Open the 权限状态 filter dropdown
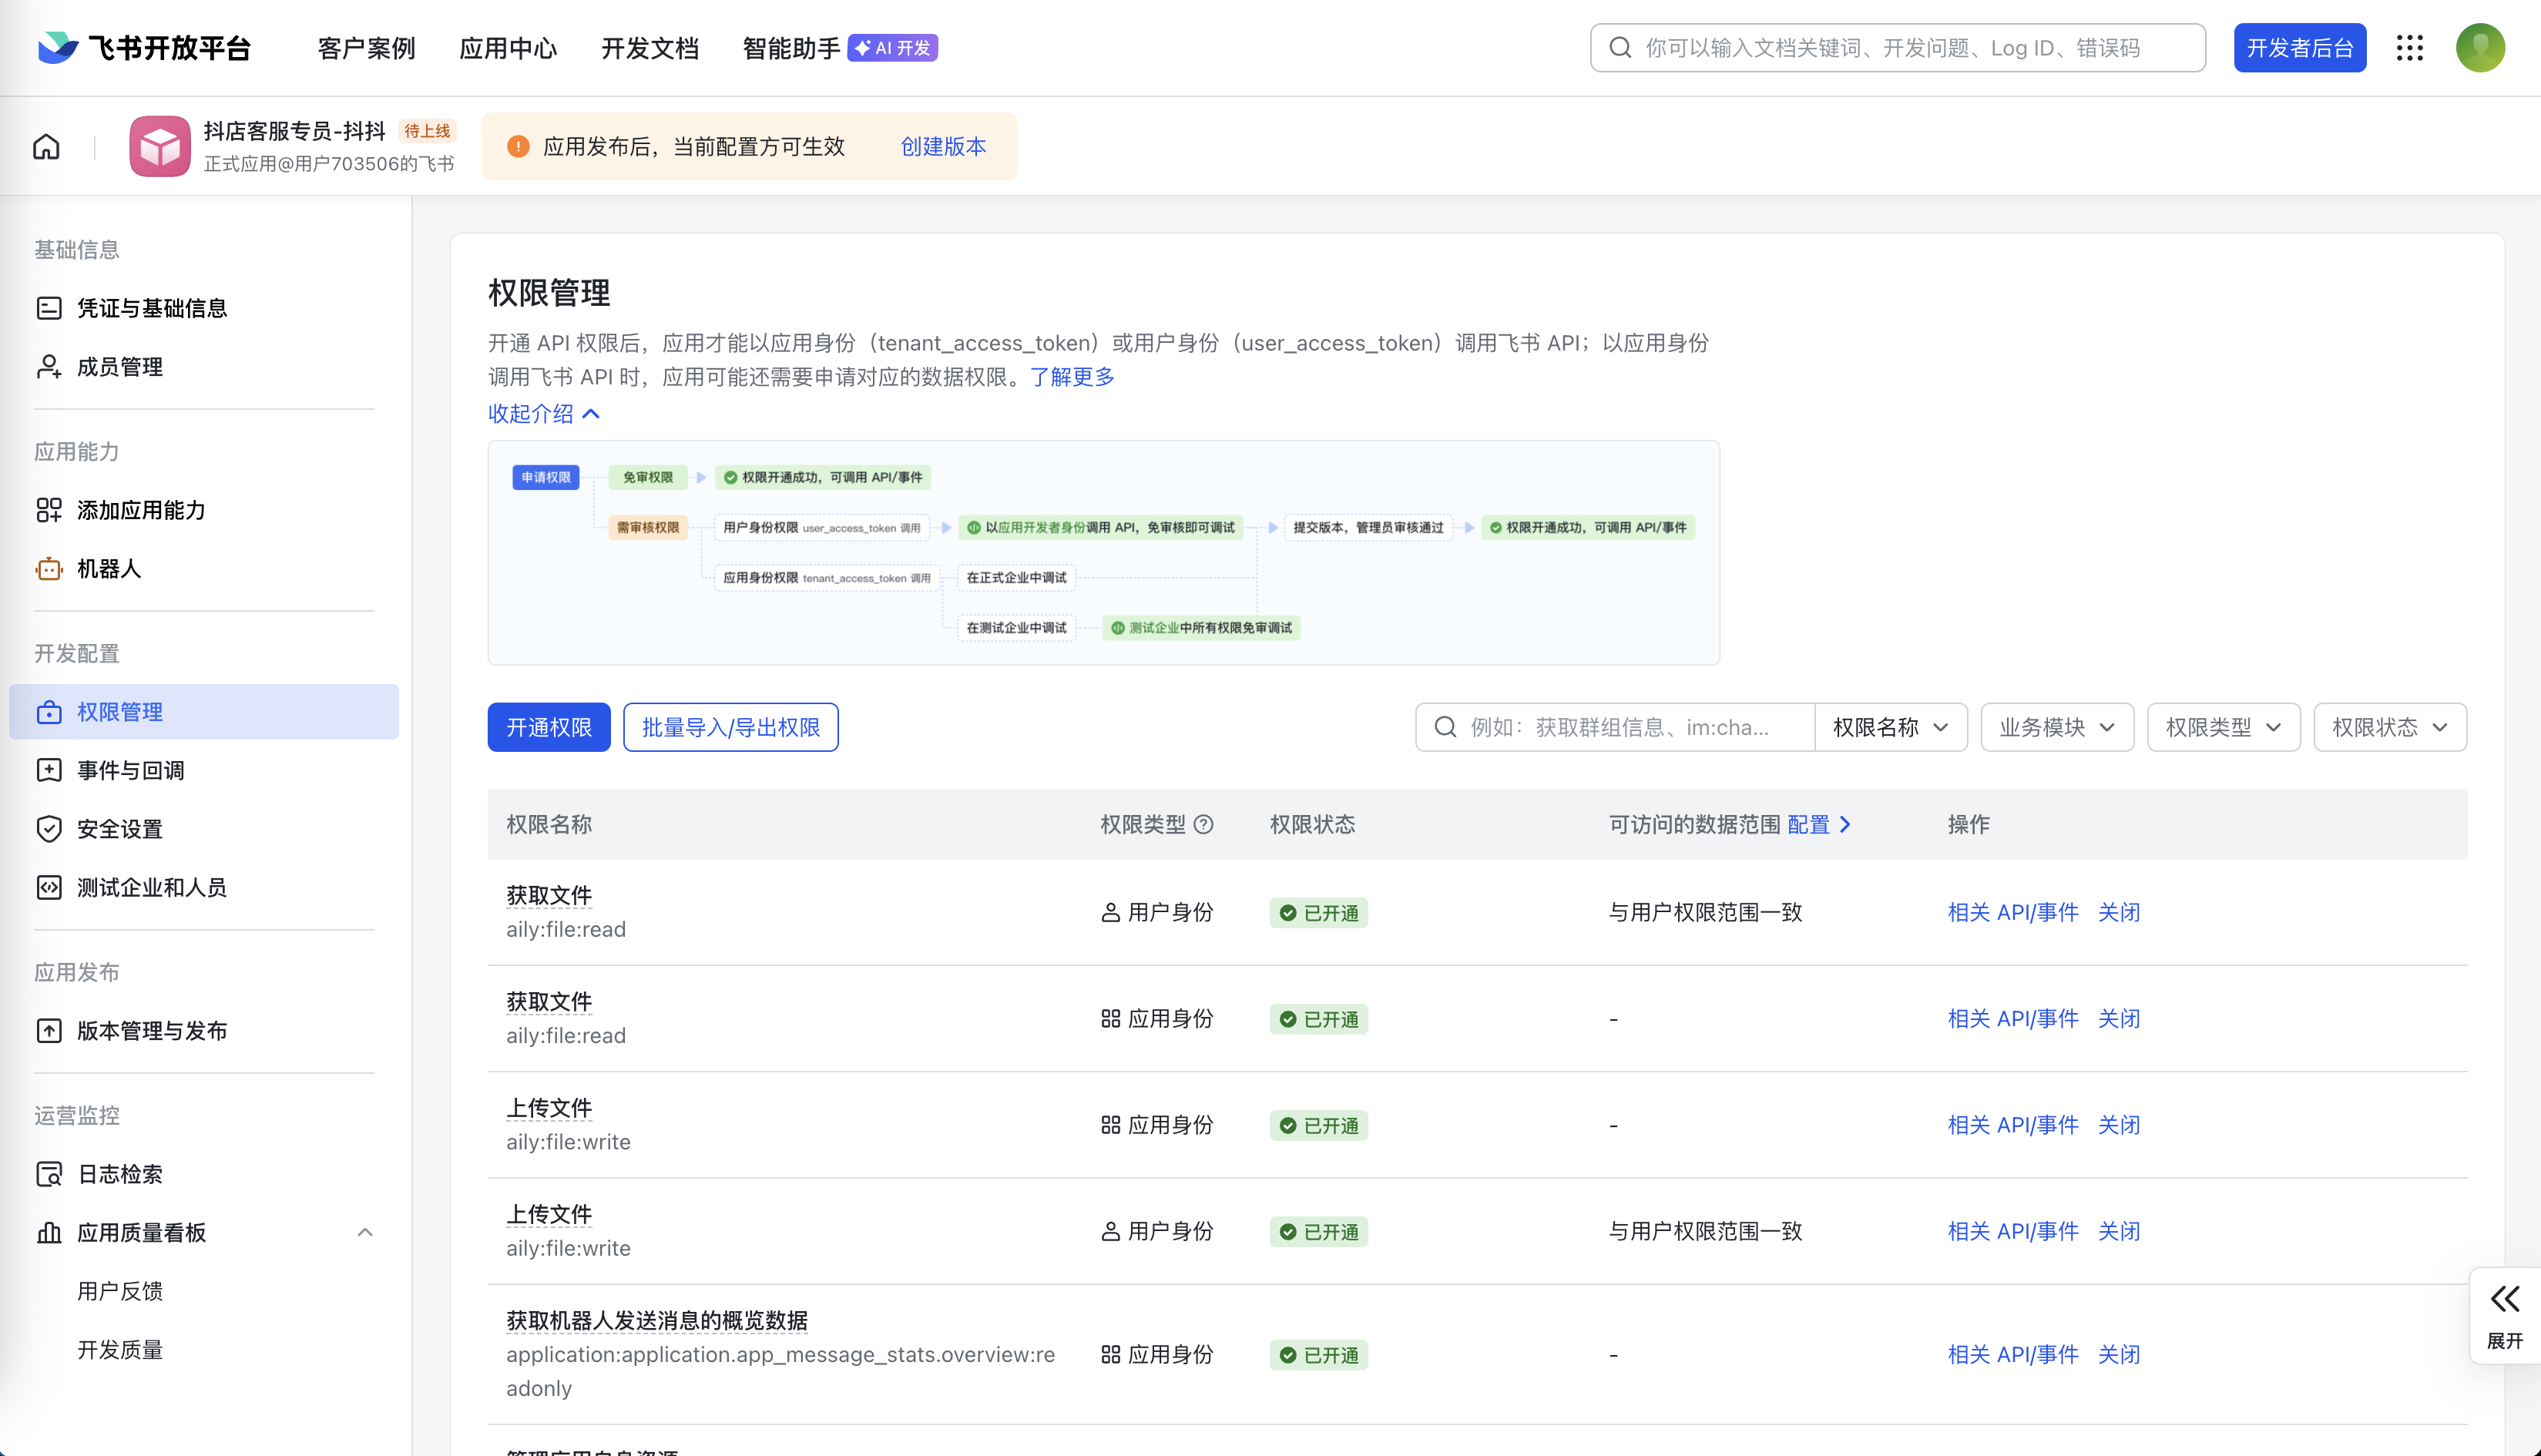This screenshot has height=1456, width=2541. coord(2389,727)
